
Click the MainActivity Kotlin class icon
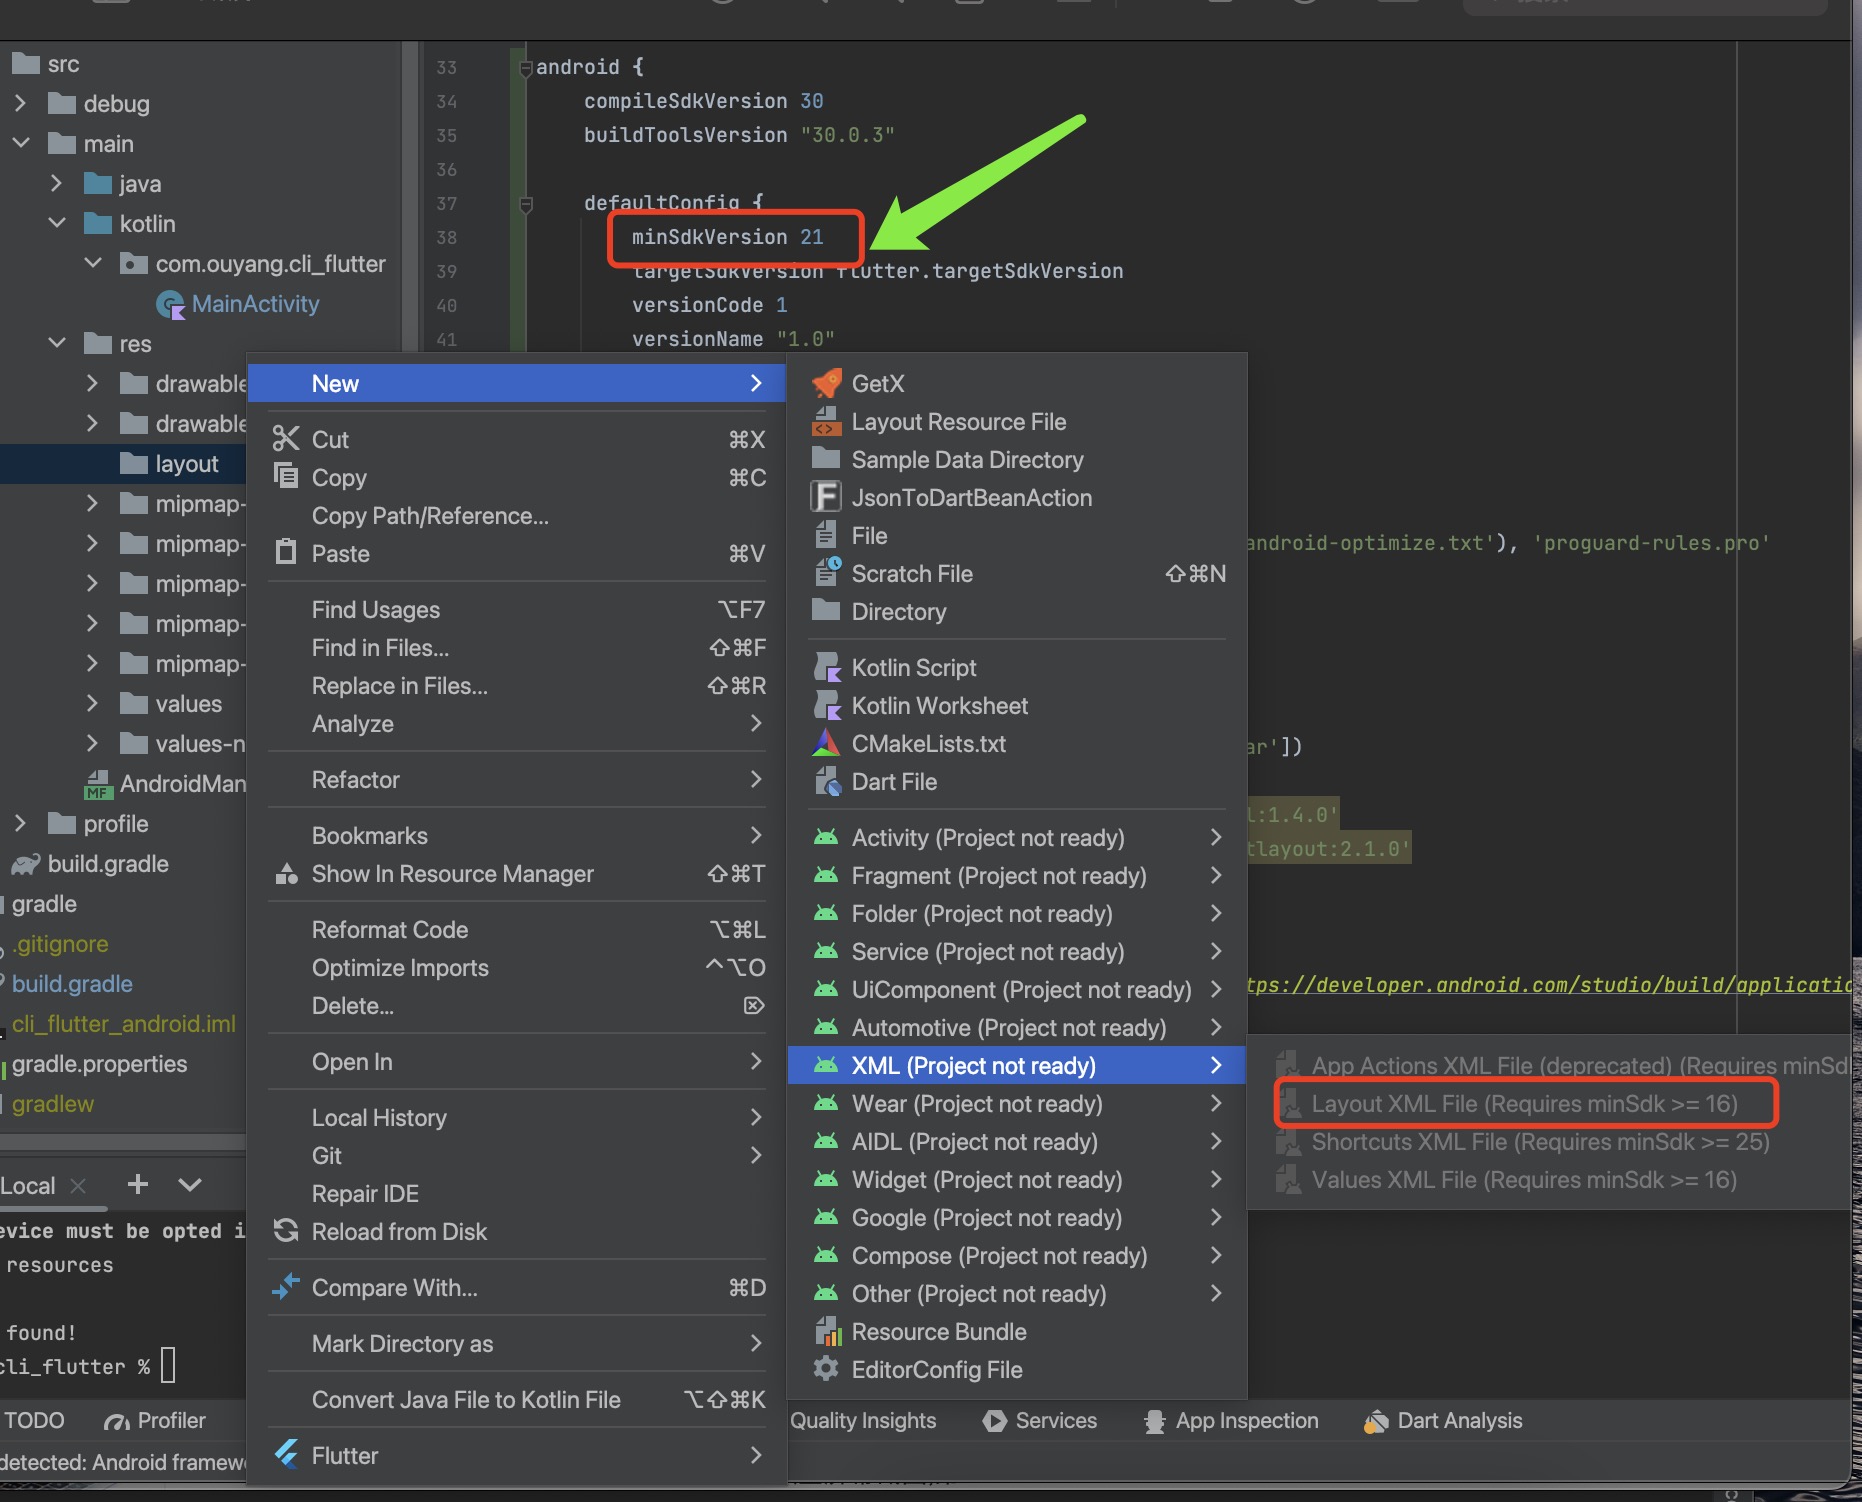coord(171,304)
